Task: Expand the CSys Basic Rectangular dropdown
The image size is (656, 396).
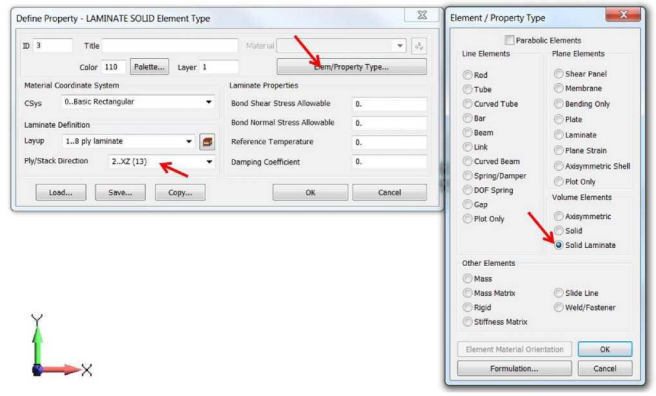Action: pos(138,102)
